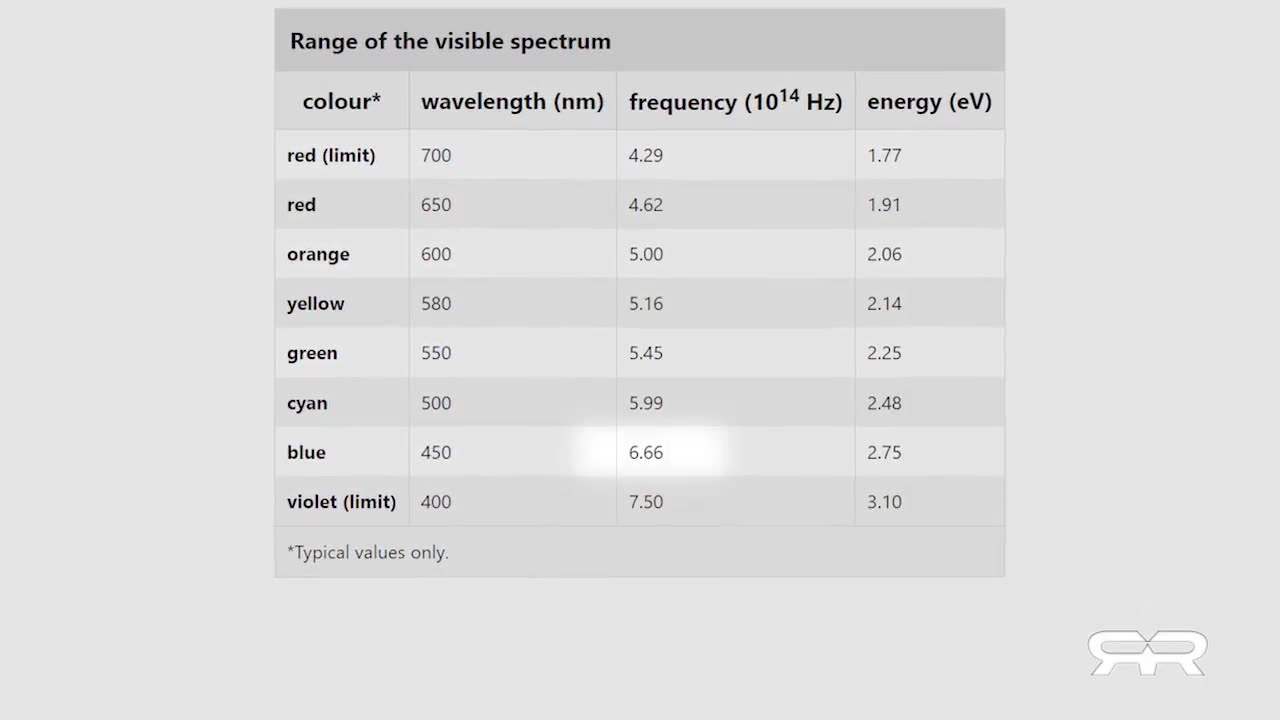The image size is (1280, 720).
Task: Click the RR logo watermark icon
Action: click(x=1147, y=652)
